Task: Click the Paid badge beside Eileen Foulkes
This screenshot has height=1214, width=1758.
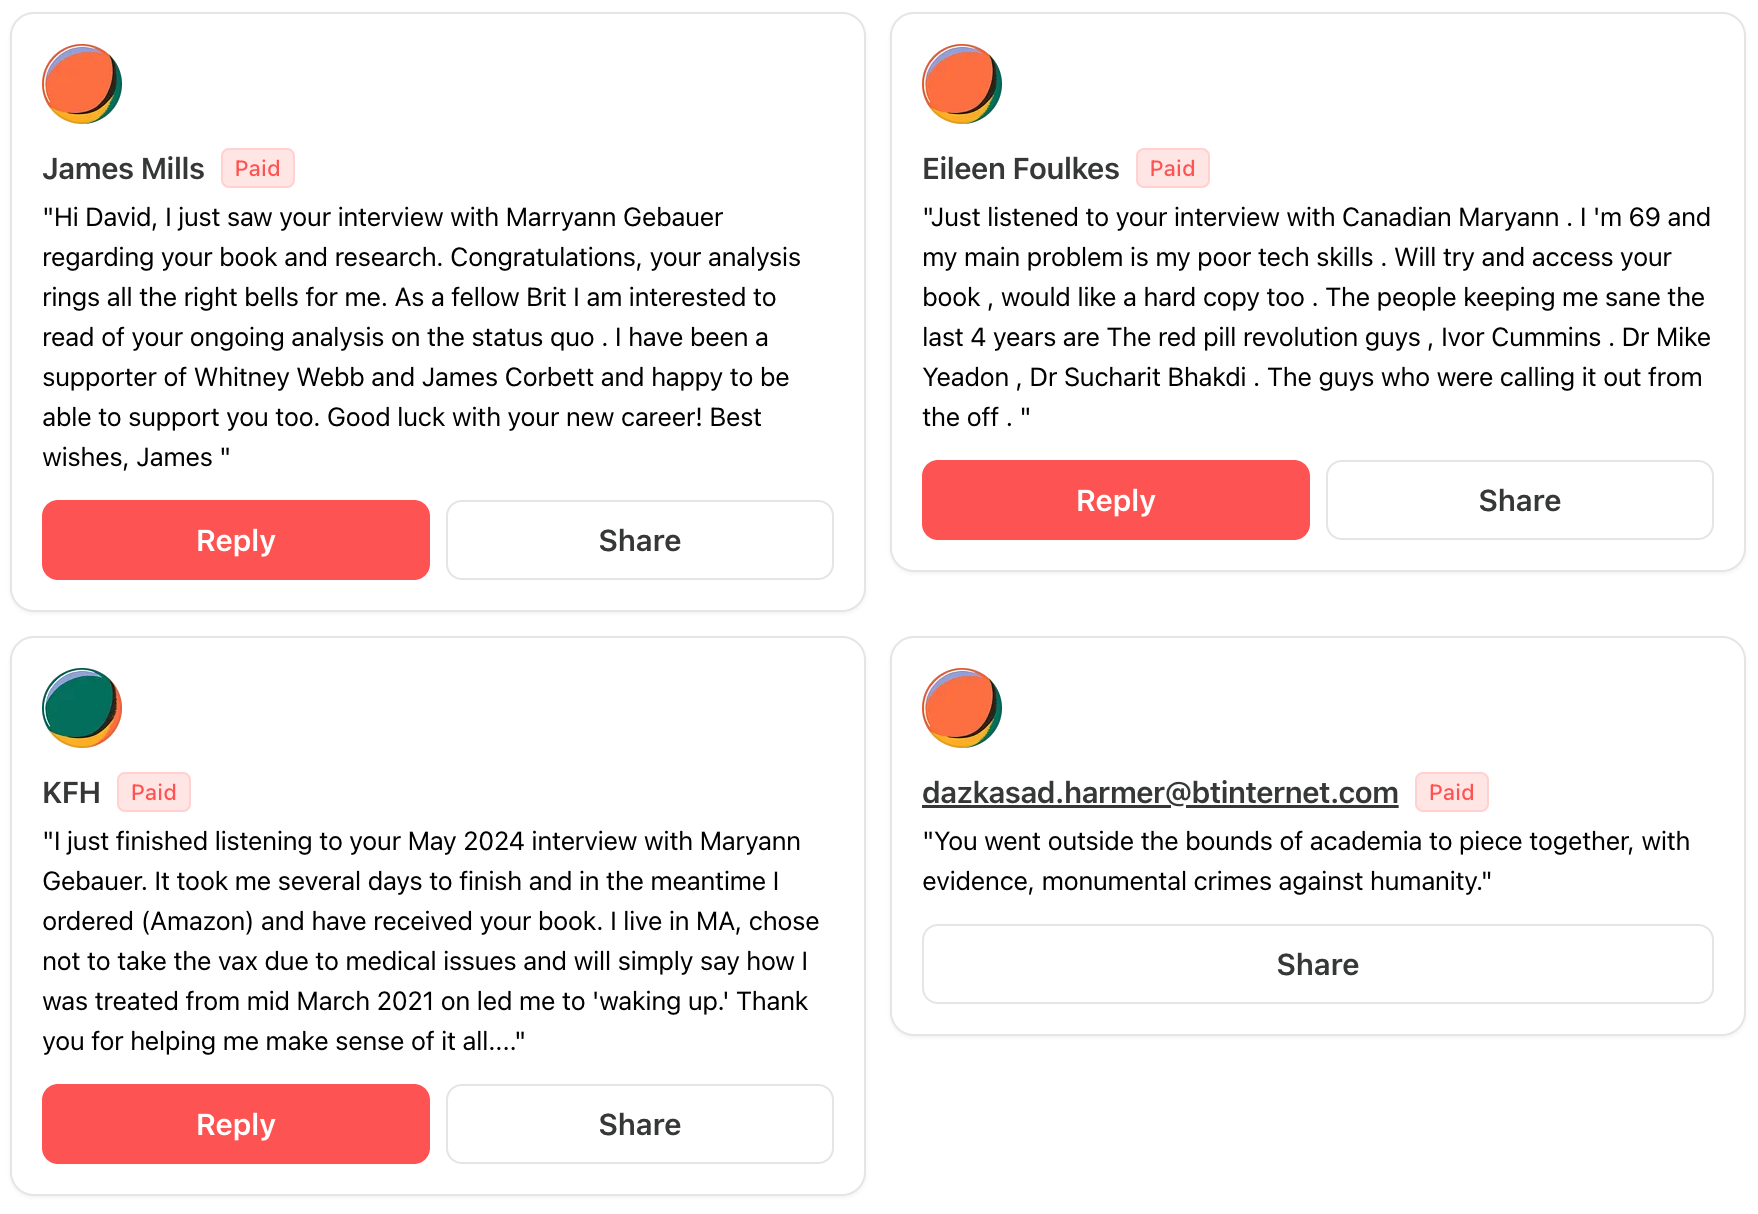Action: pos(1172,168)
